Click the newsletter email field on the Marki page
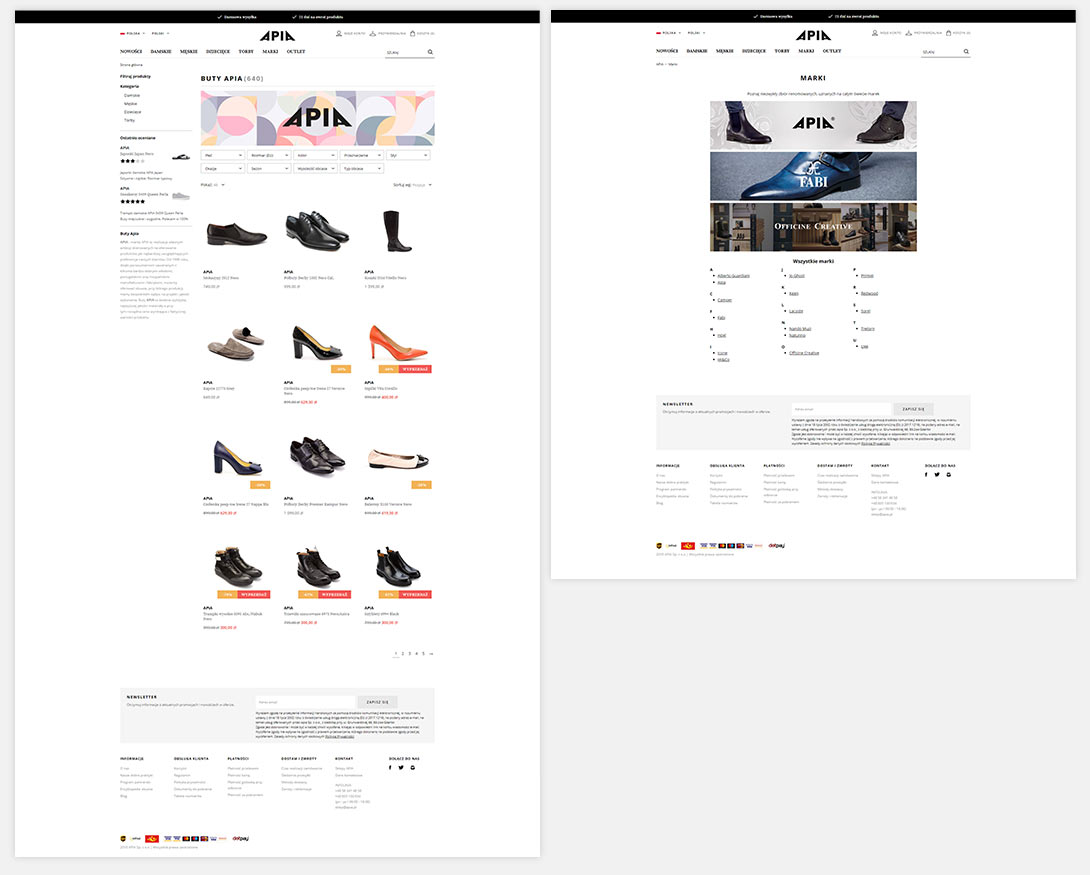This screenshot has width=1090, height=875. [841, 409]
